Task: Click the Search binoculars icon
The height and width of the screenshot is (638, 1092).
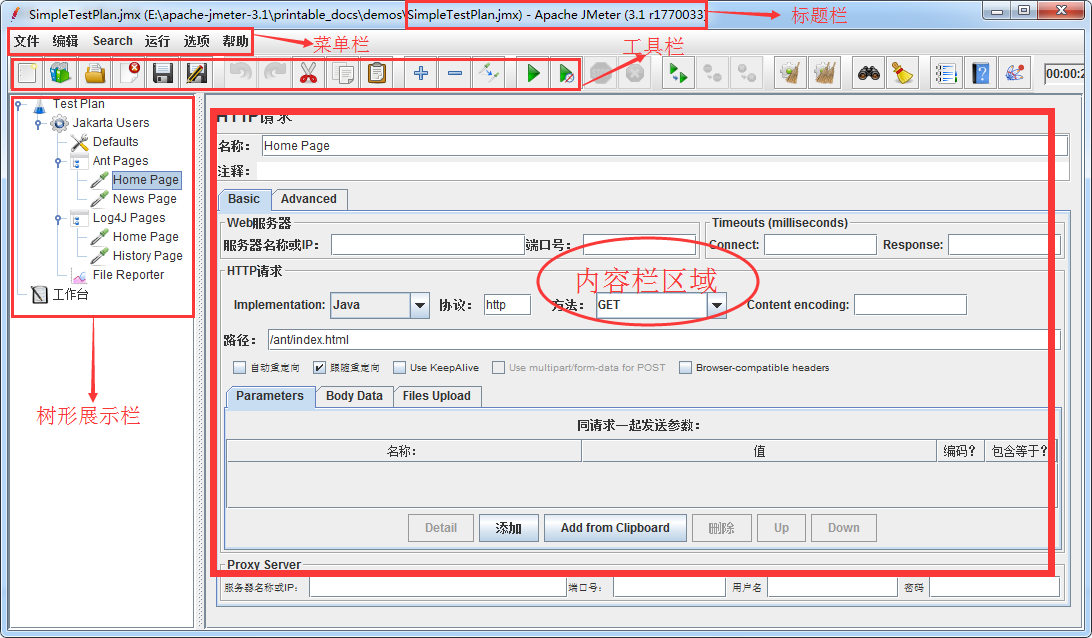Action: pyautogui.click(x=869, y=73)
